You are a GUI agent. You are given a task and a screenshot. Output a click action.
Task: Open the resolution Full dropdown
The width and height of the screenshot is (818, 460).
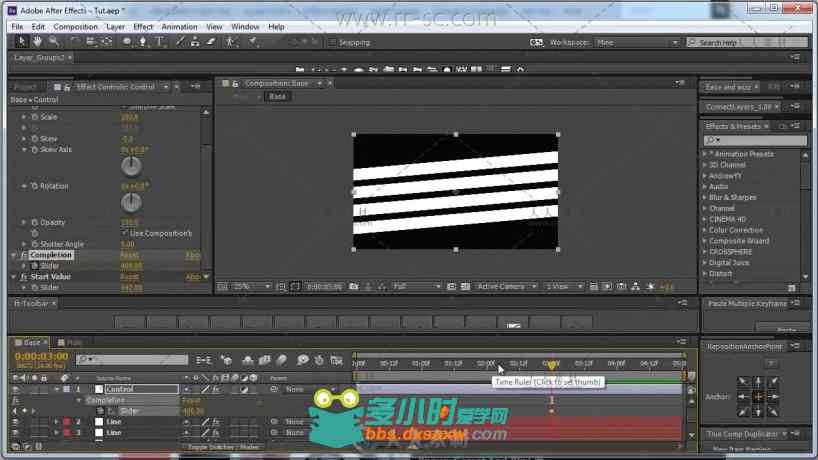pyautogui.click(x=416, y=286)
